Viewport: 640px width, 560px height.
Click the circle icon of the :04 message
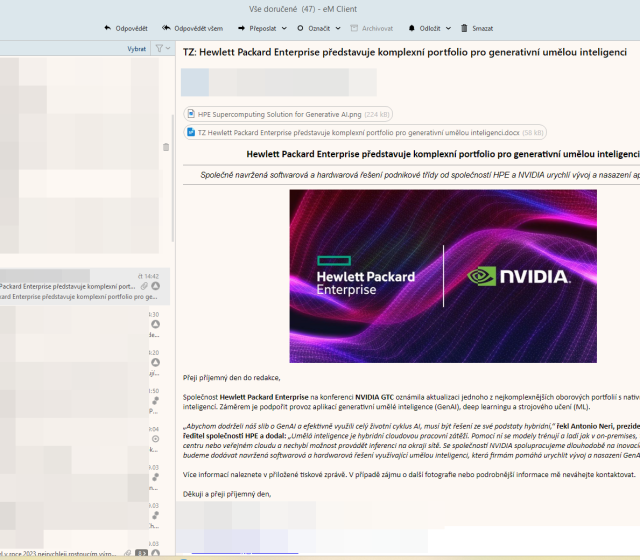[156, 439]
